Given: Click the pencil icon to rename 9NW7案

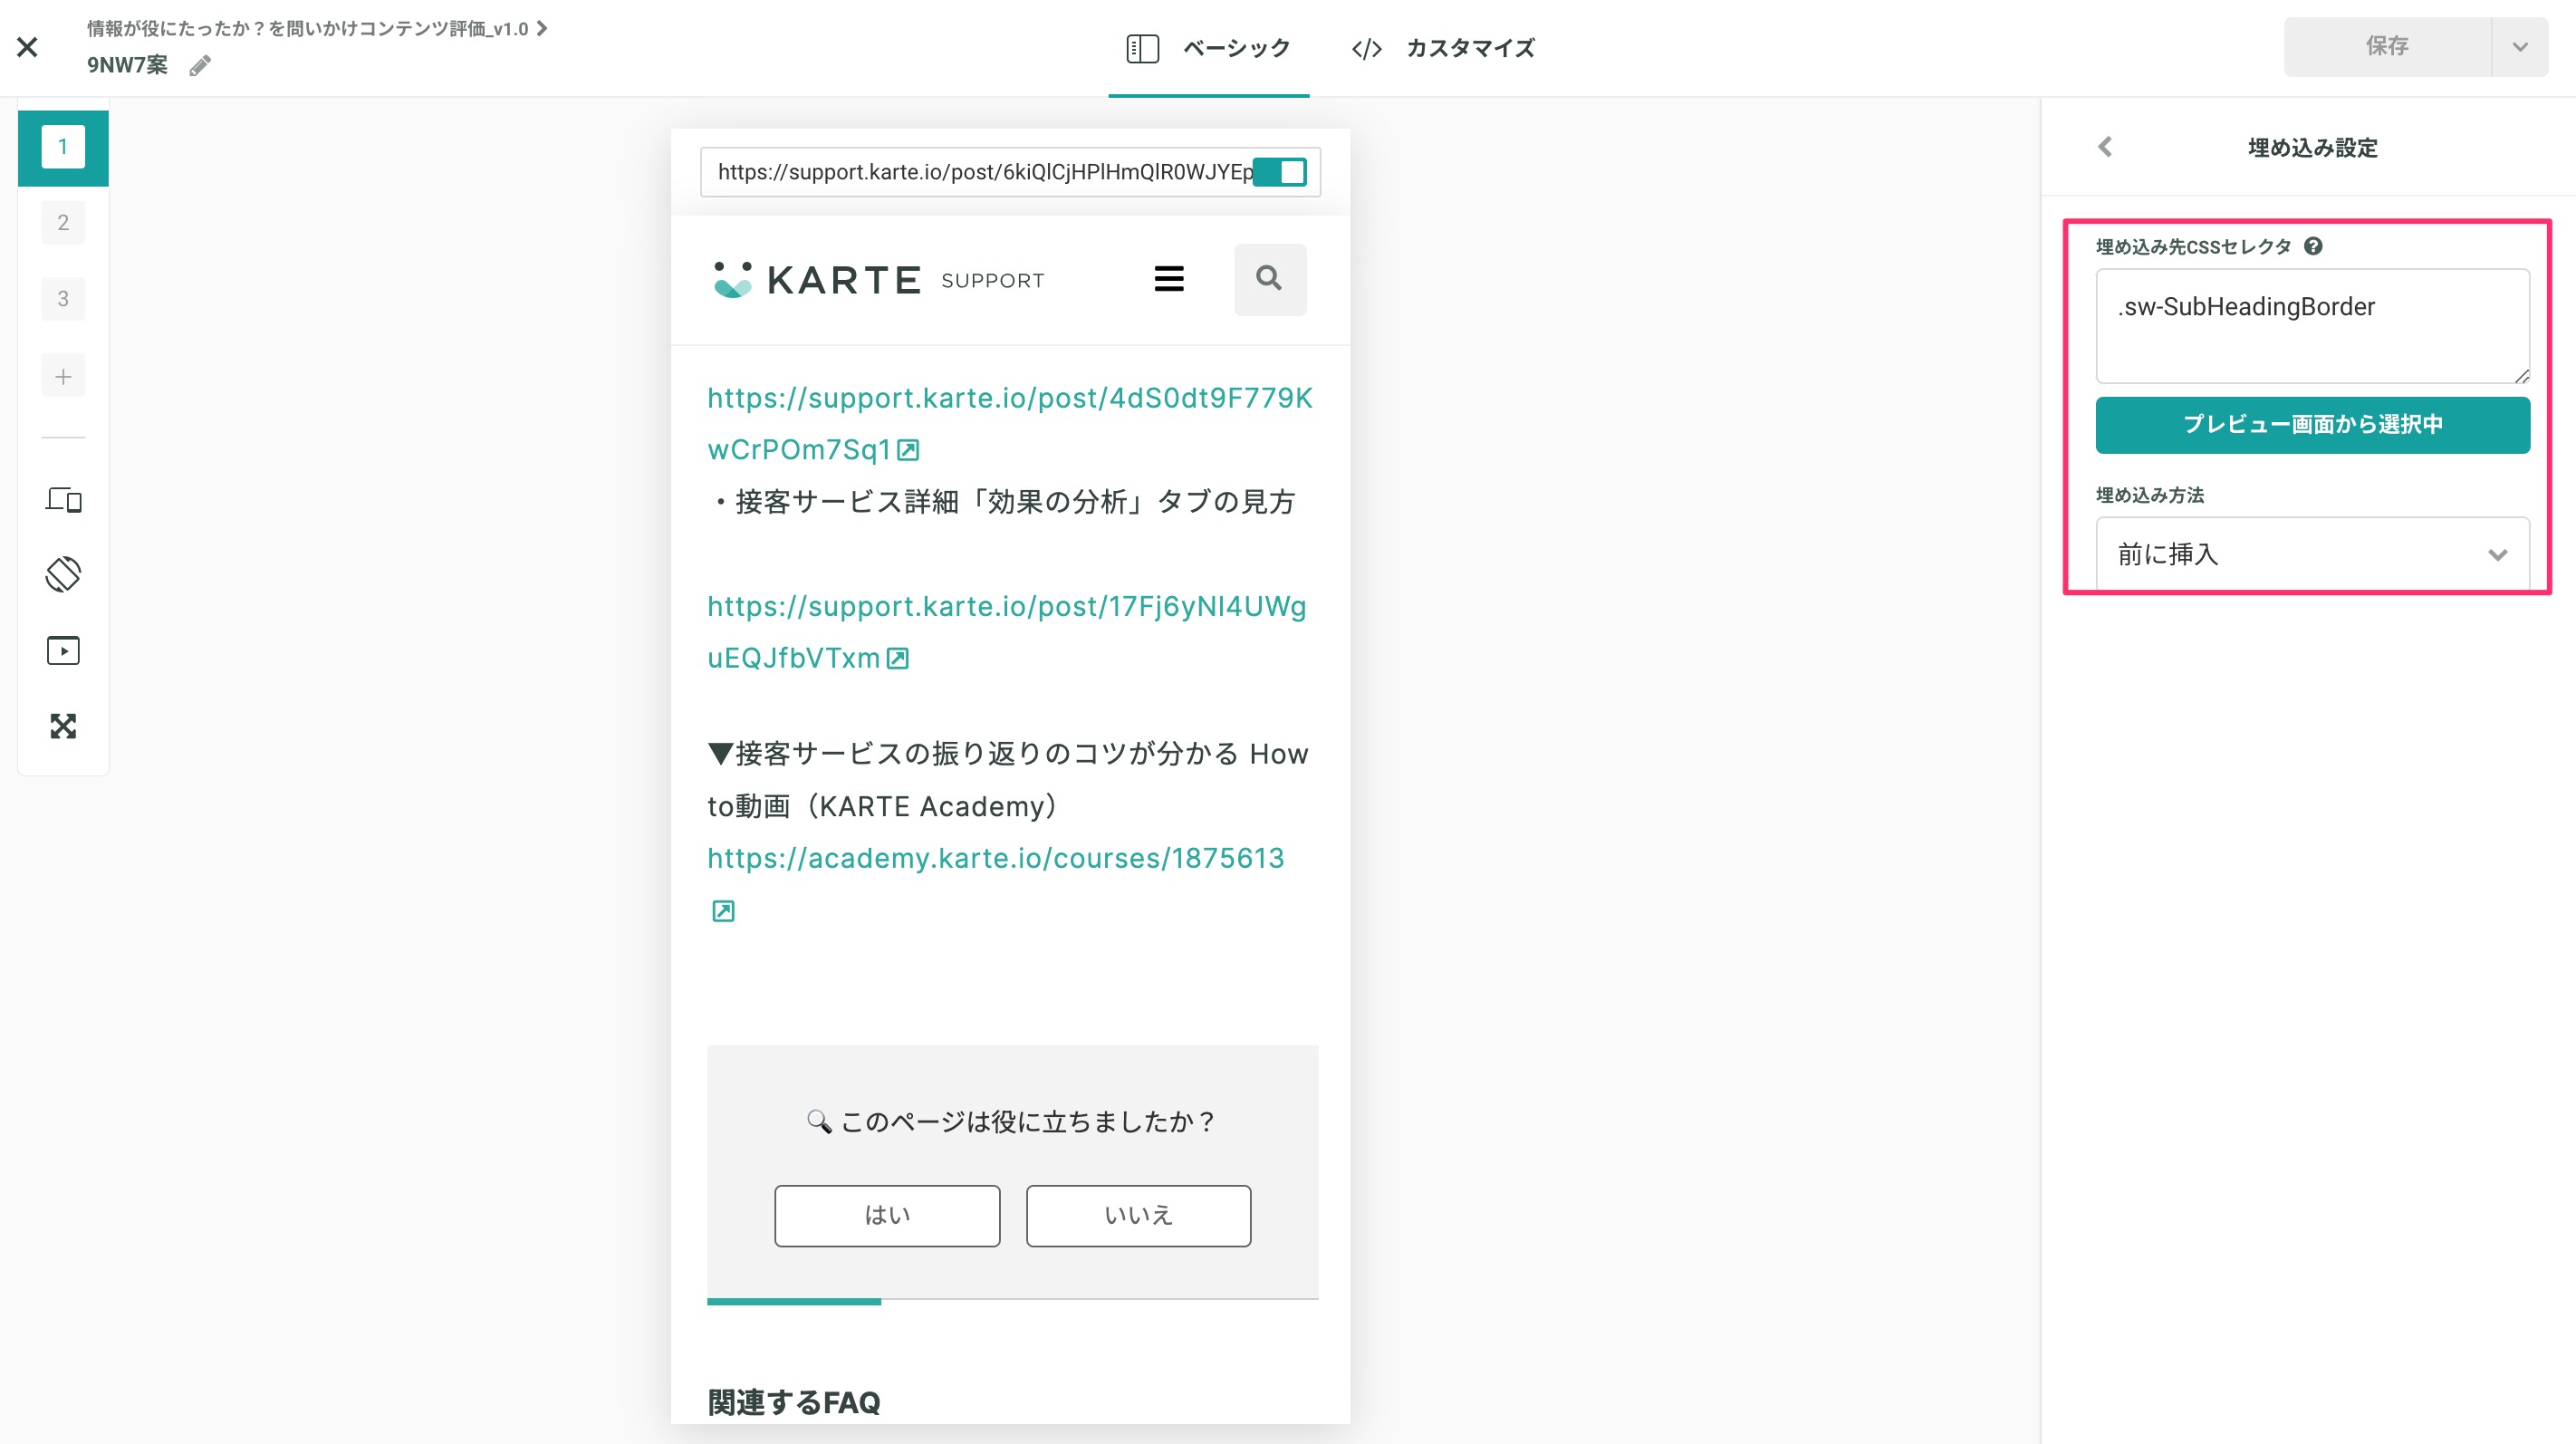Looking at the screenshot, I should tap(200, 66).
